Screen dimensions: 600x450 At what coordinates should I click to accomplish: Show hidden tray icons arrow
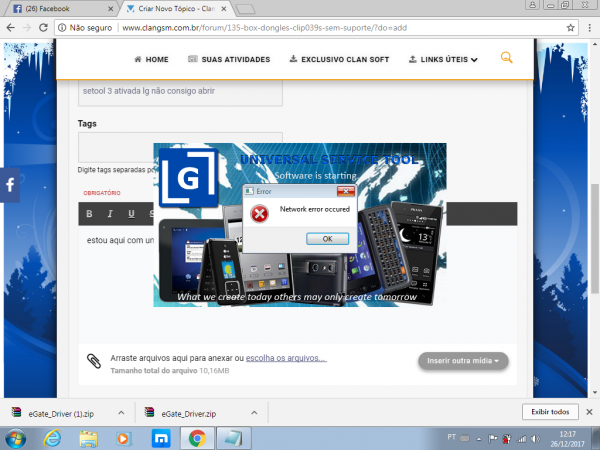(x=479, y=439)
